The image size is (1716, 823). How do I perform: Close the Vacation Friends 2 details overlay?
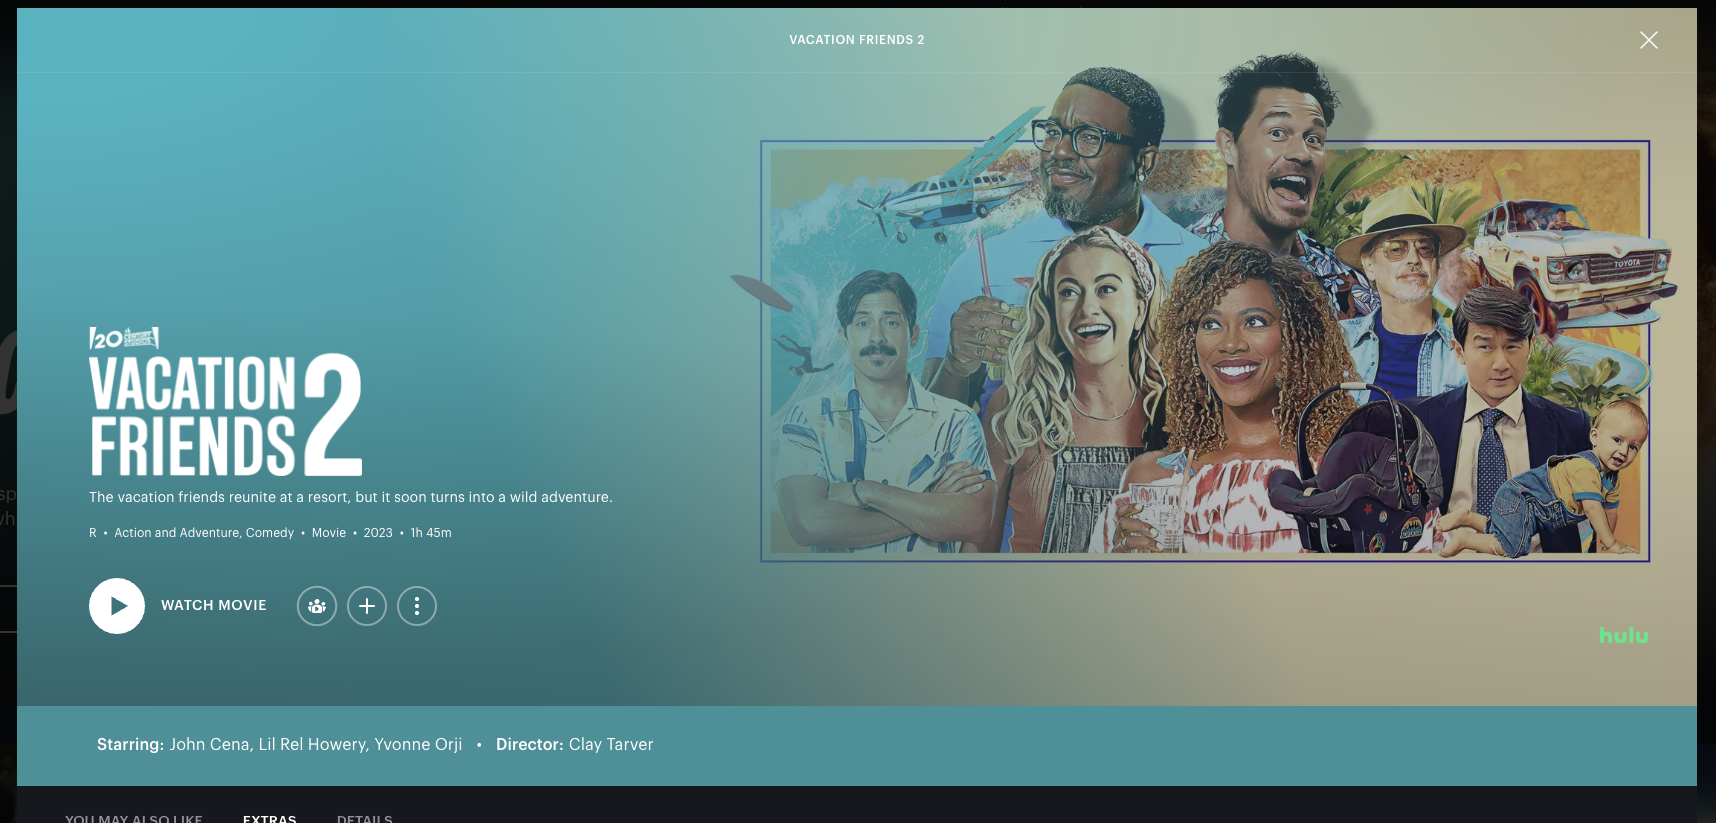pos(1649,40)
